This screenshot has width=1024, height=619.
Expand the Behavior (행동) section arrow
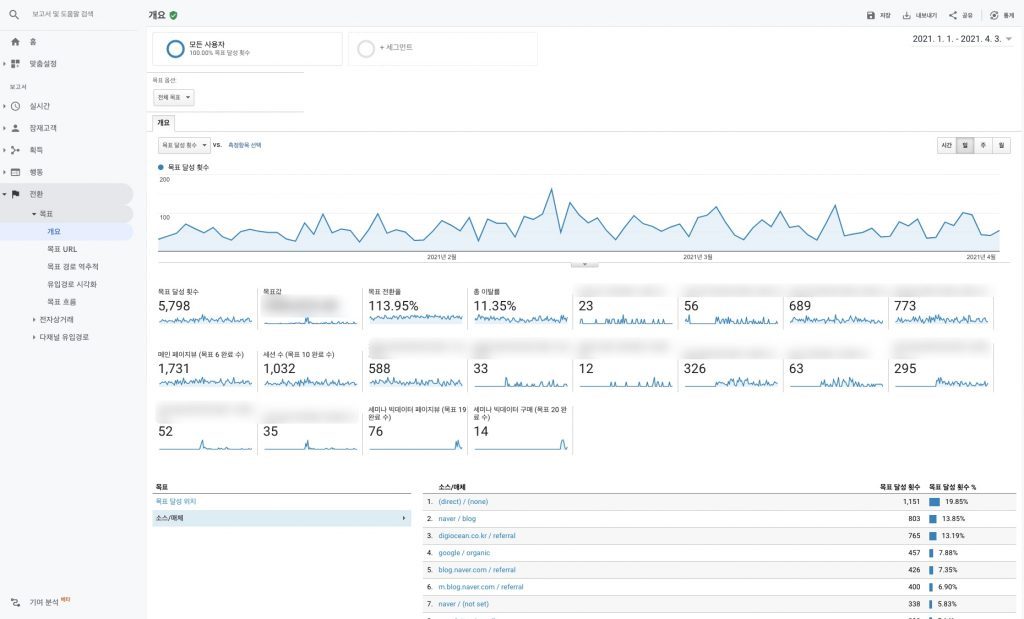click(x=4, y=172)
